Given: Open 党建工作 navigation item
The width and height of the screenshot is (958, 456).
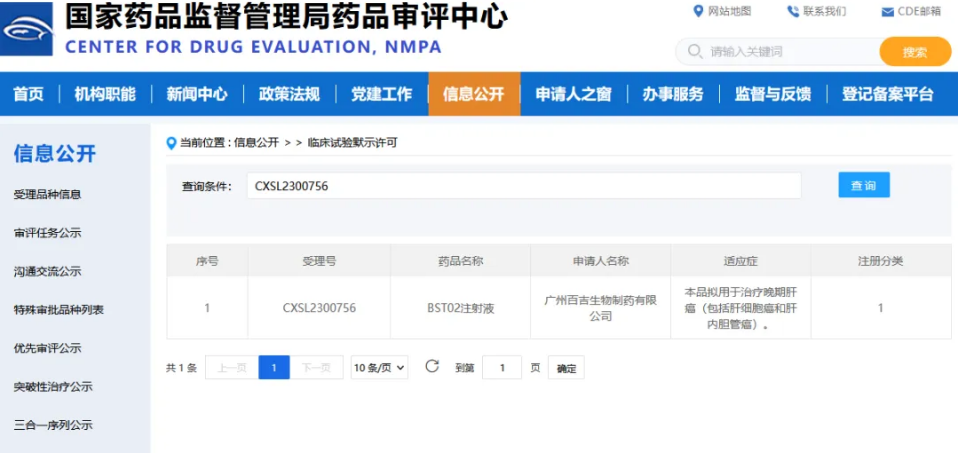Looking at the screenshot, I should [381, 94].
